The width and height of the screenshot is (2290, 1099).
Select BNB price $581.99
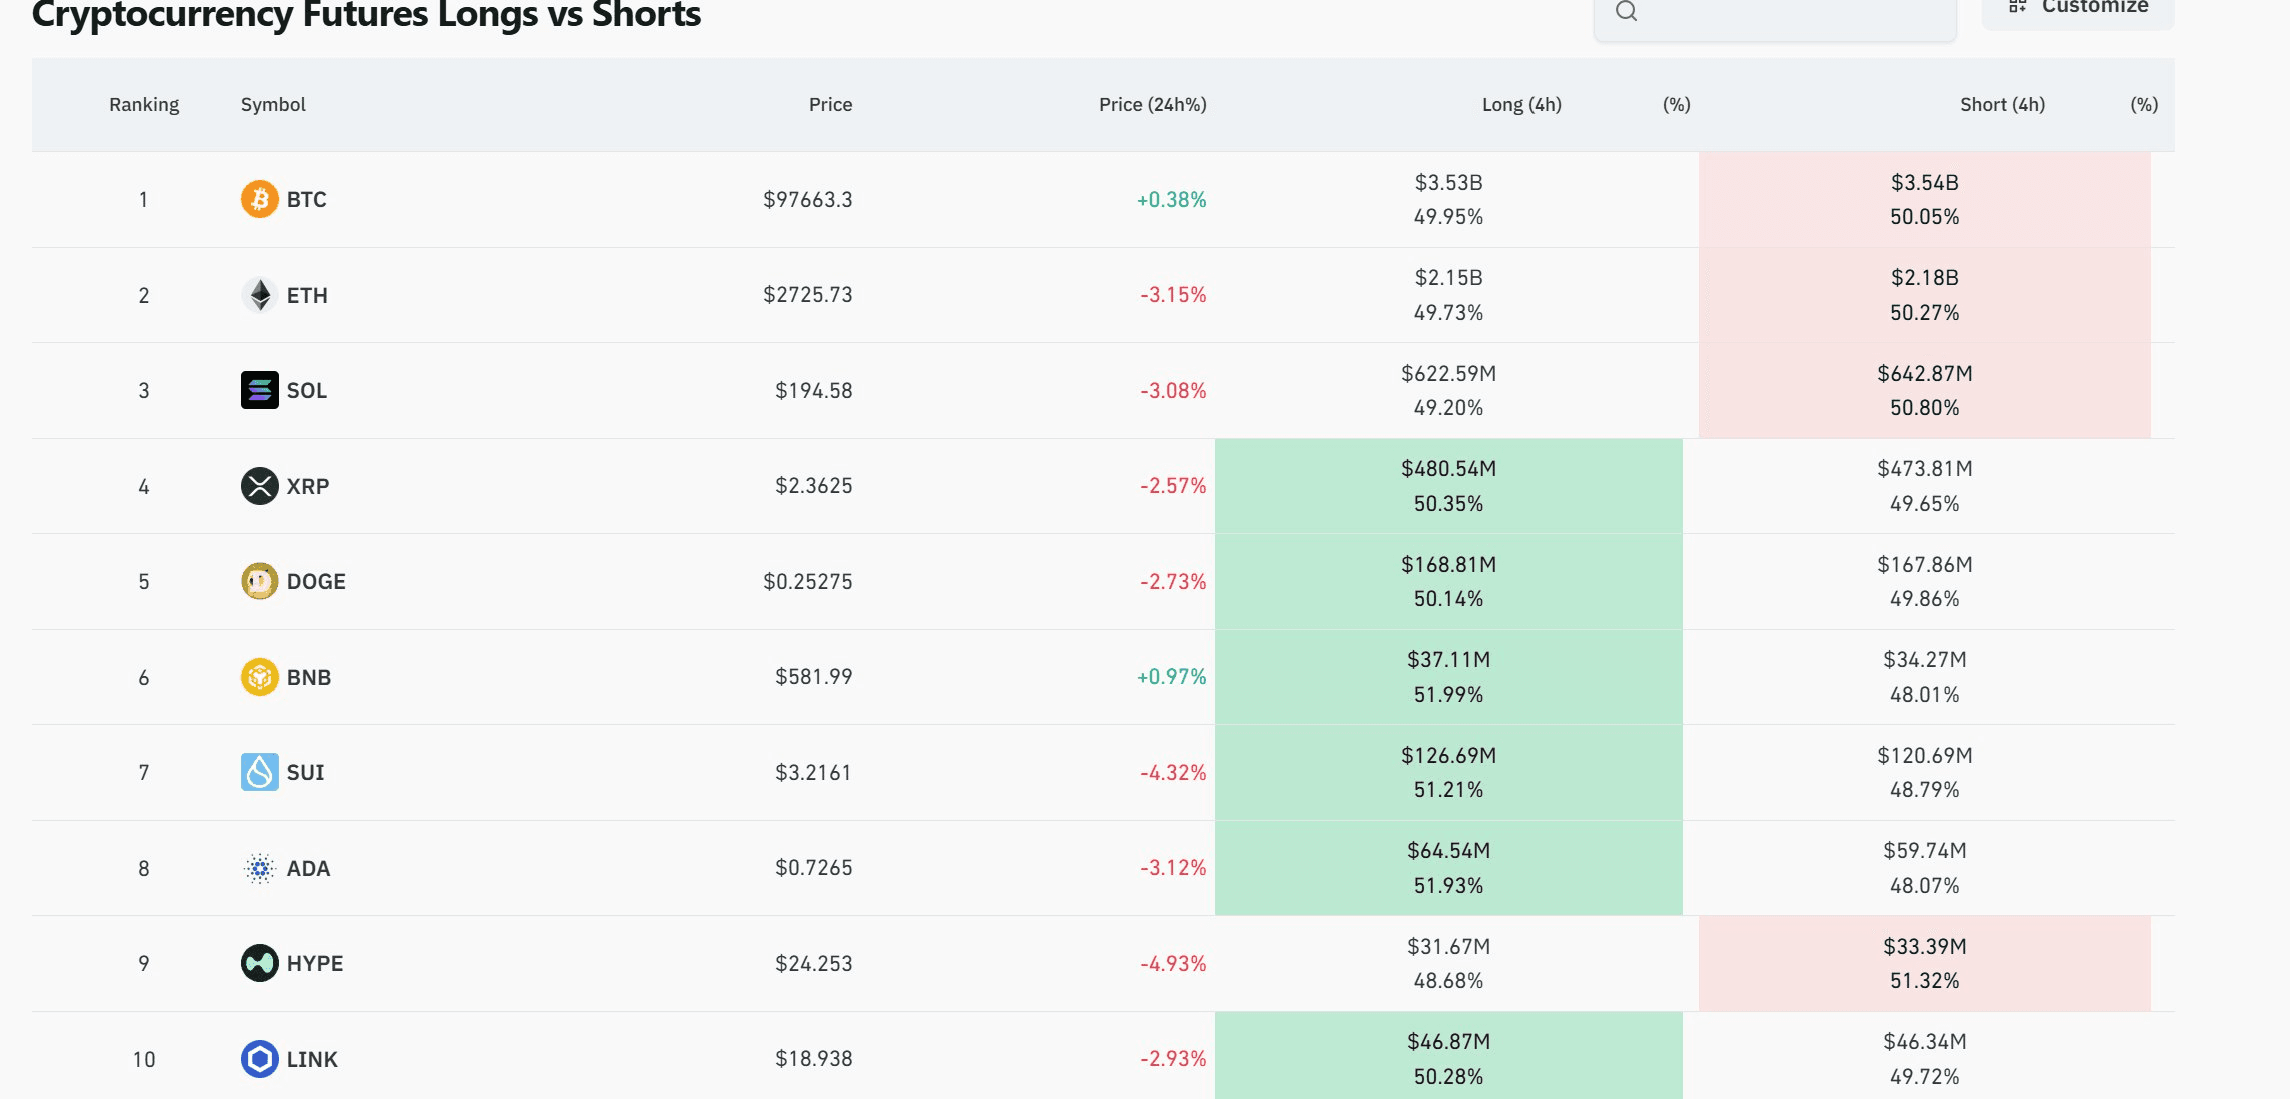click(814, 676)
